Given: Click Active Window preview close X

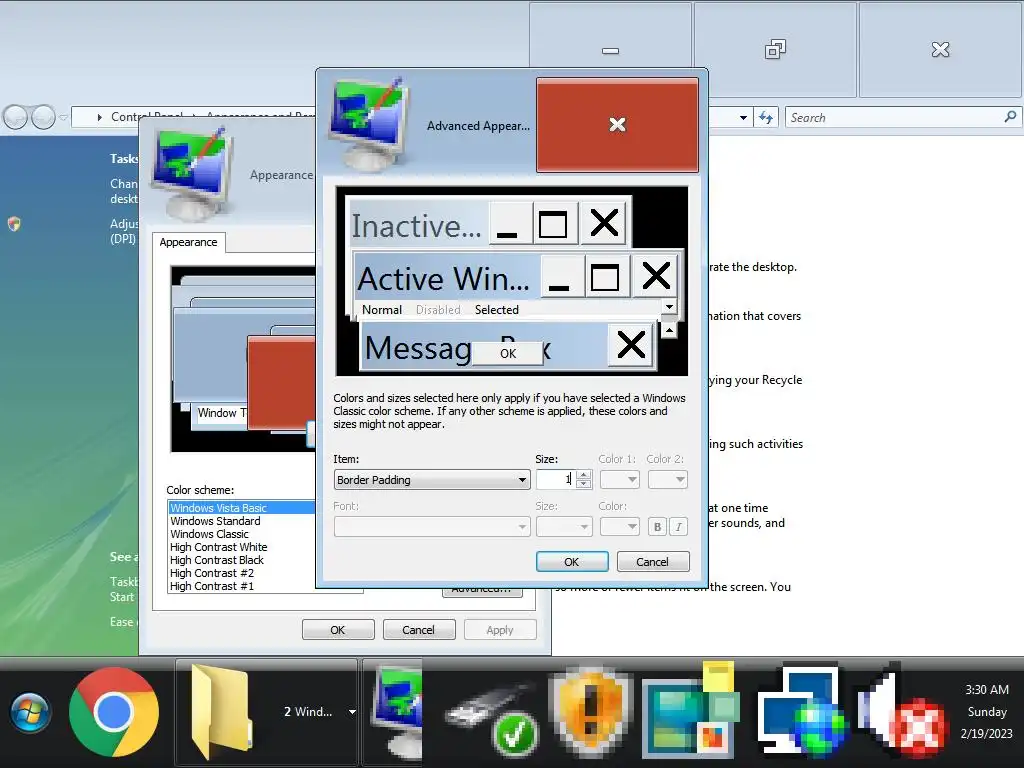Looking at the screenshot, I should [x=655, y=276].
